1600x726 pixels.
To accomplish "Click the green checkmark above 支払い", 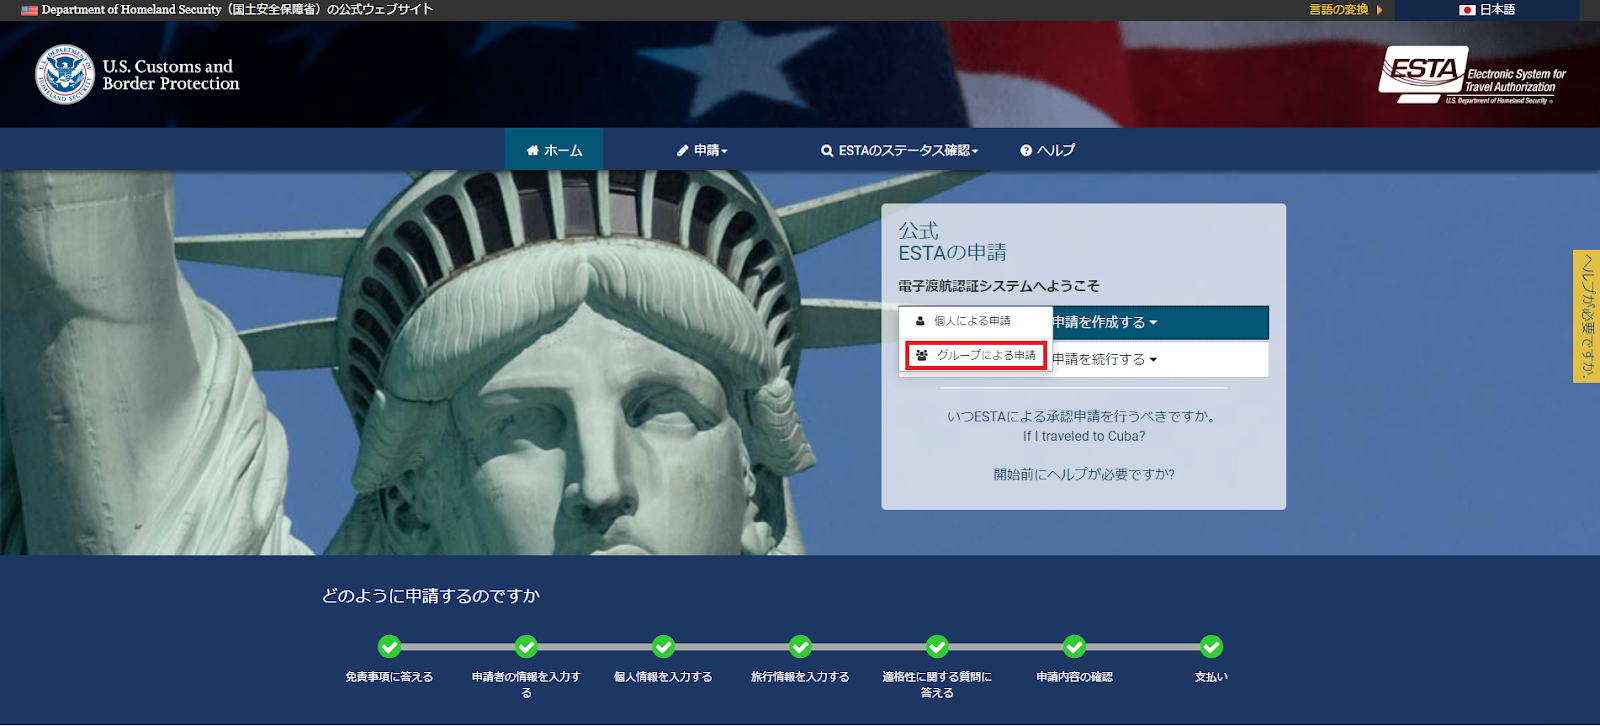I will [x=1211, y=647].
